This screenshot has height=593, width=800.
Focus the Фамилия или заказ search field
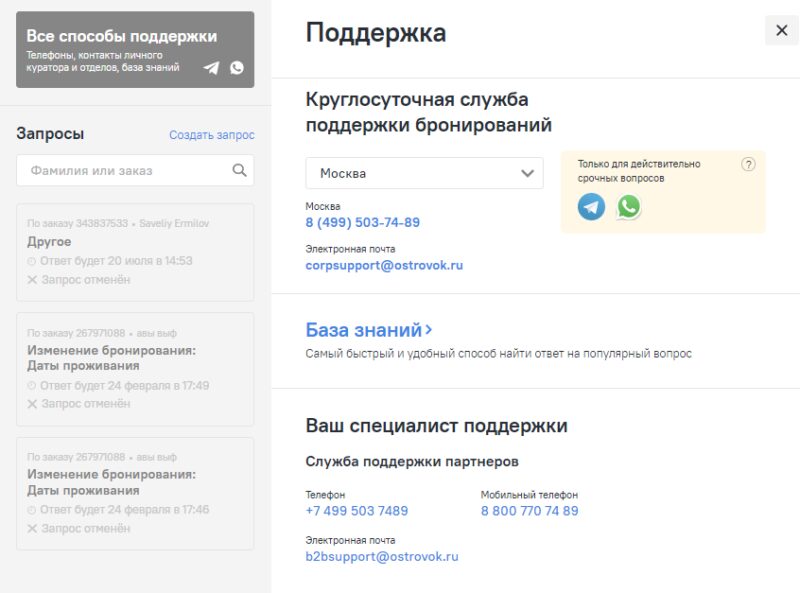click(125, 171)
